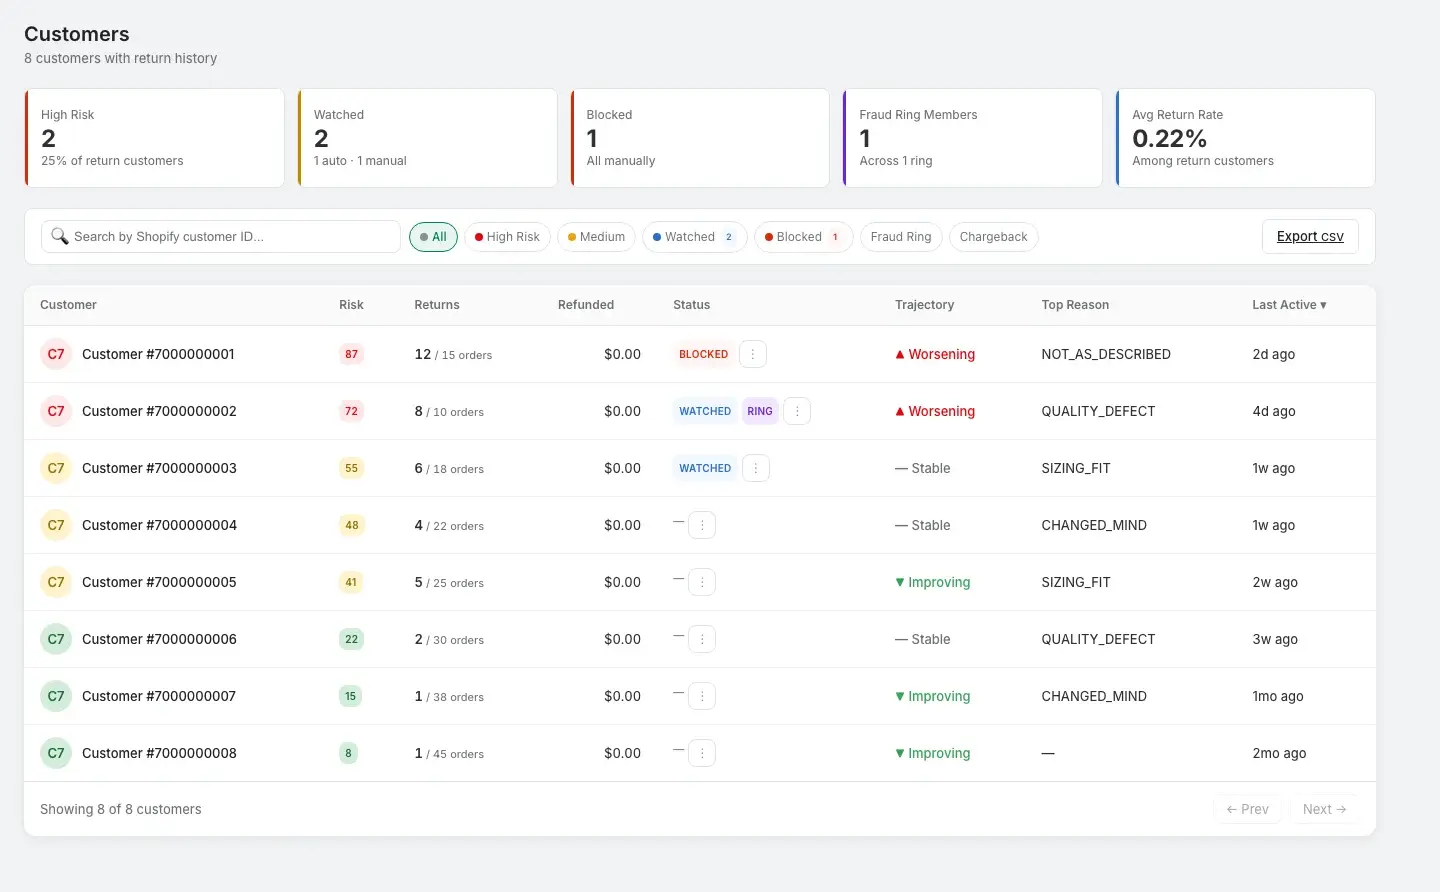Select the All filter tab
Screen dimensions: 1440x892
click(x=433, y=237)
